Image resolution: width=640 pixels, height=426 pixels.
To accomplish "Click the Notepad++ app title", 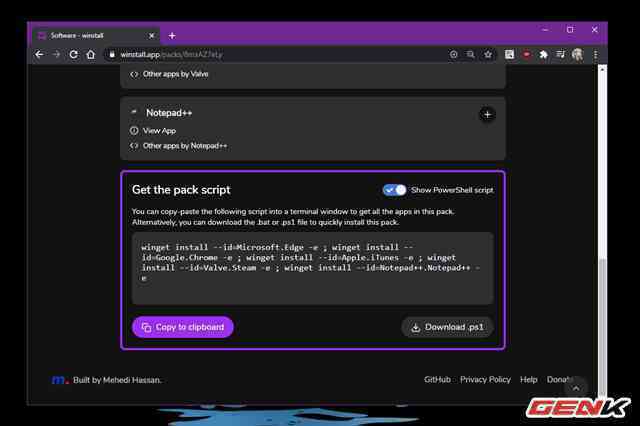I will pos(169,113).
